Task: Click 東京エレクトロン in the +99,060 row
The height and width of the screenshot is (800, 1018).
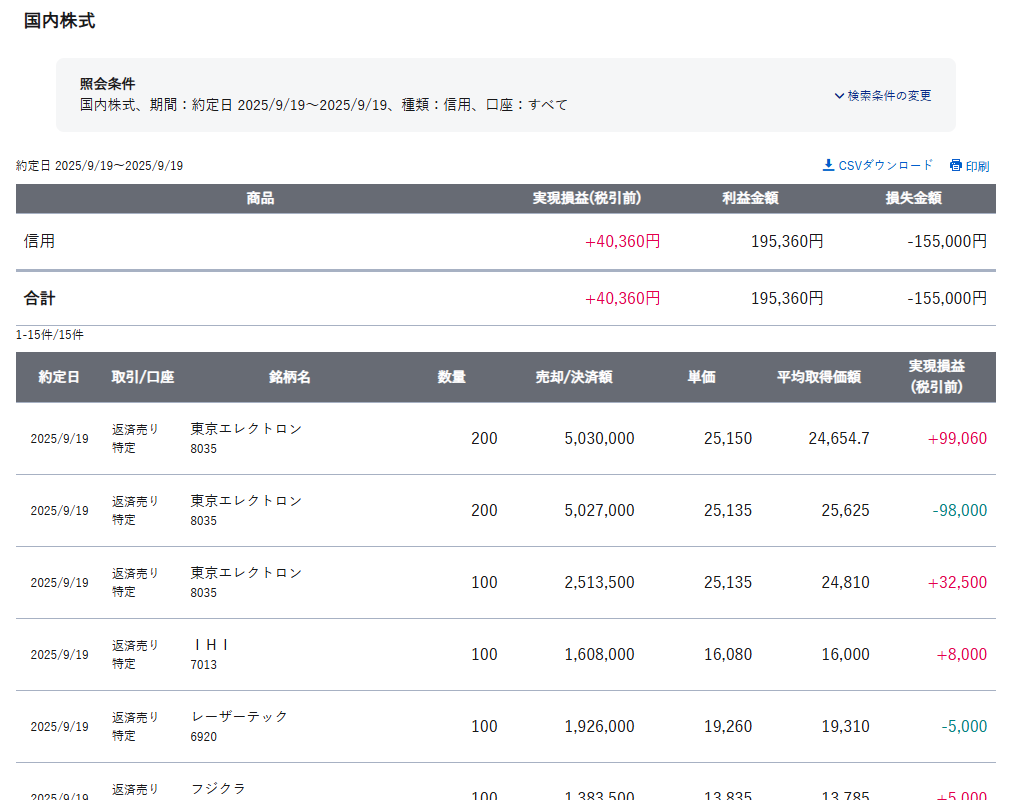Action: [x=246, y=429]
